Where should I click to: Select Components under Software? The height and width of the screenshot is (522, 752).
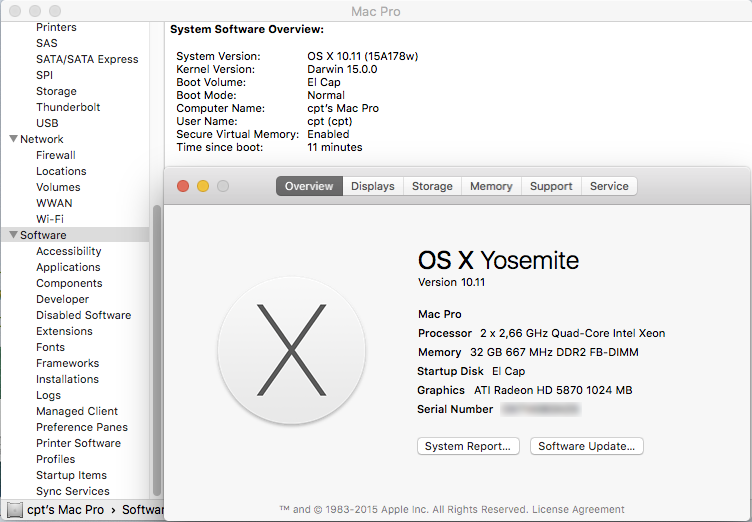[69, 283]
